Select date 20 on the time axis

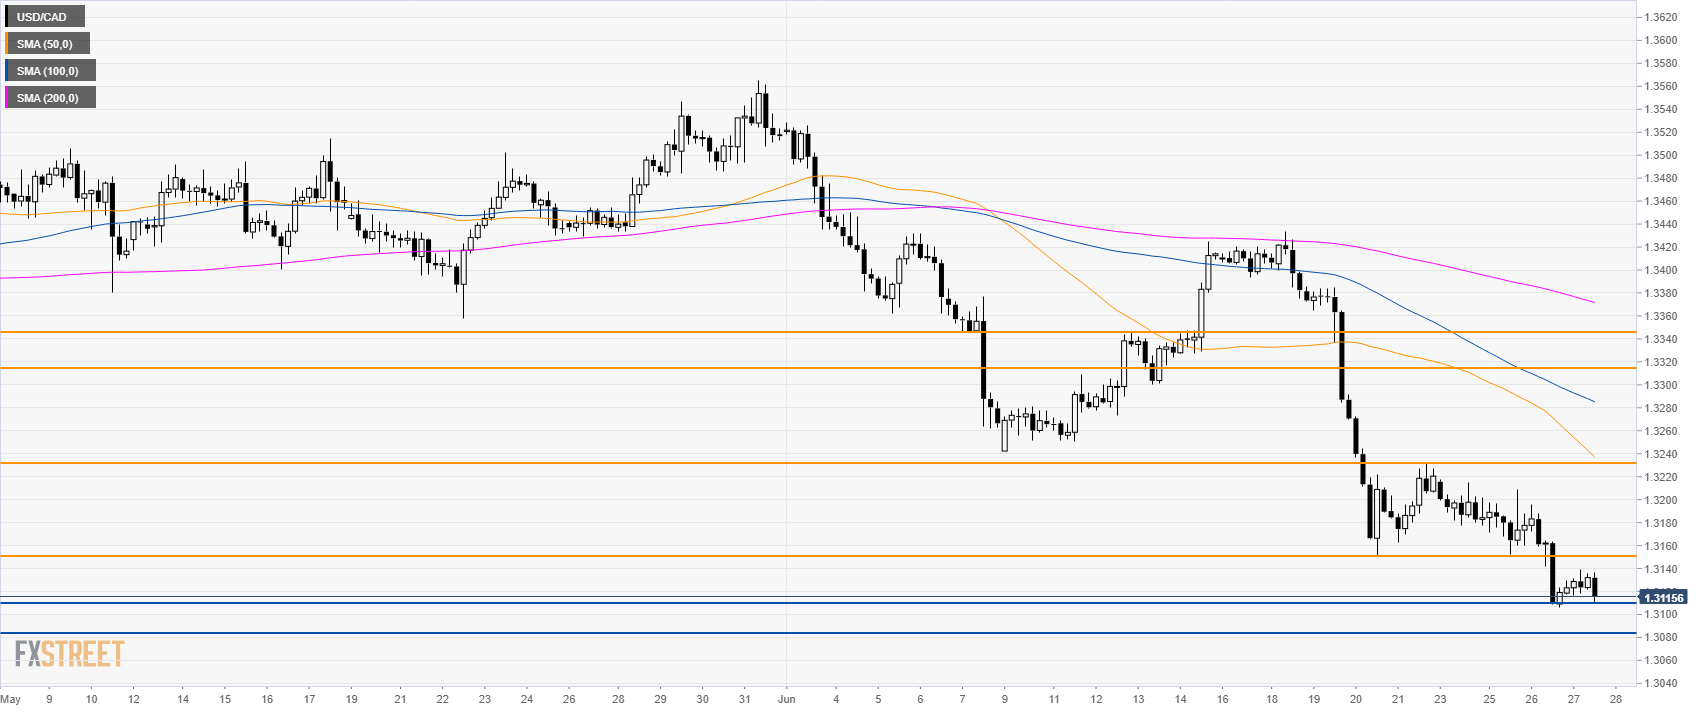click(1356, 699)
